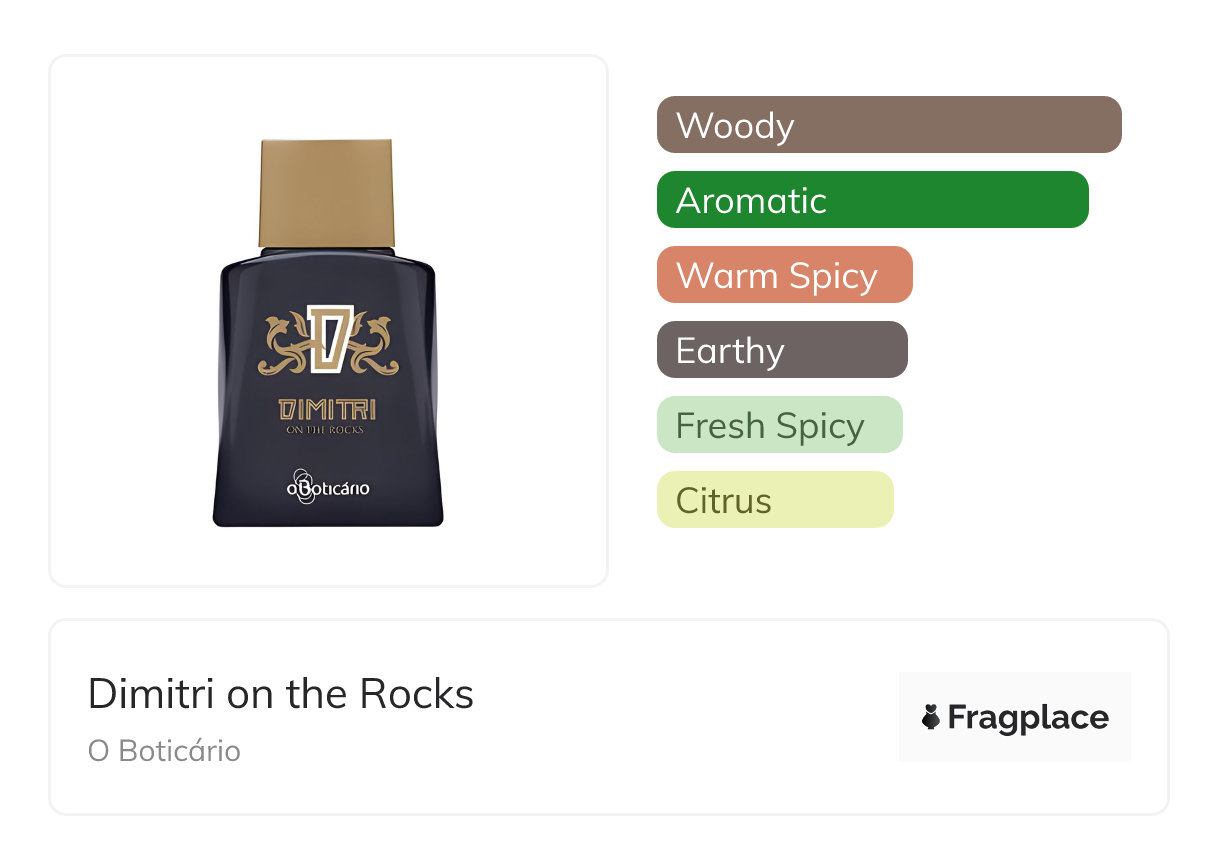Click the Fragplace perfume bottle logo icon
Viewport: 1218px width, 864px height.
931,718
